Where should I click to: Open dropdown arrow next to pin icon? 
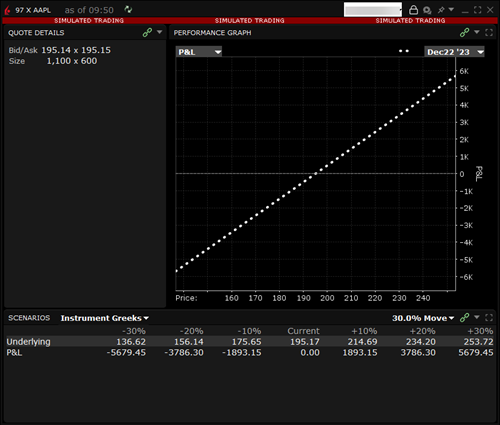point(451,10)
